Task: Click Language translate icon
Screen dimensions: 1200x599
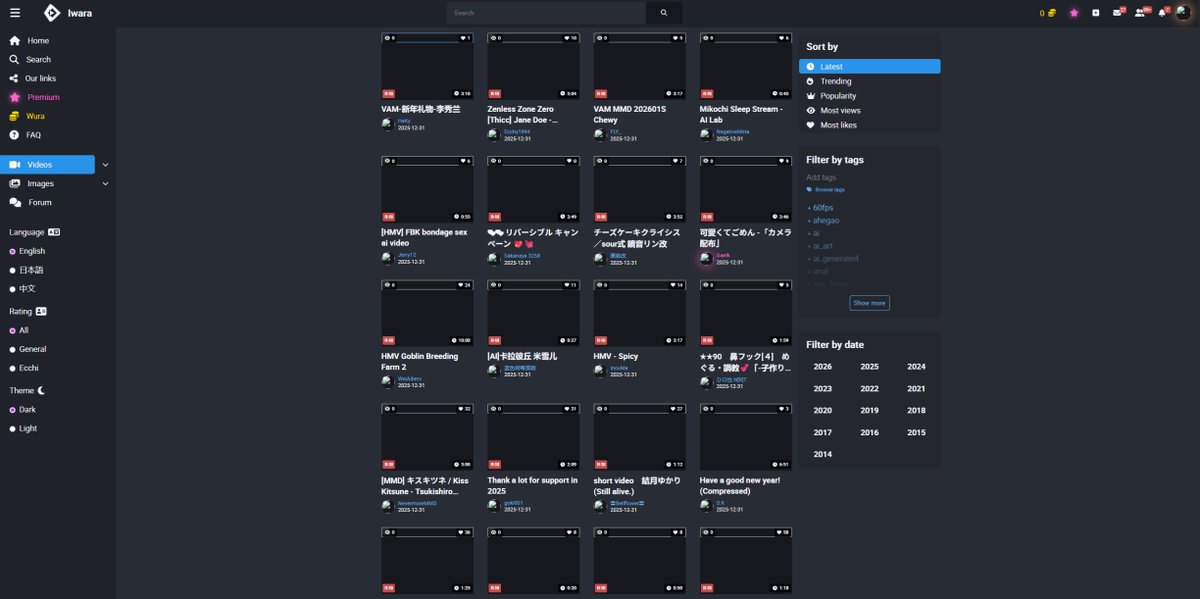Action: click(x=54, y=232)
